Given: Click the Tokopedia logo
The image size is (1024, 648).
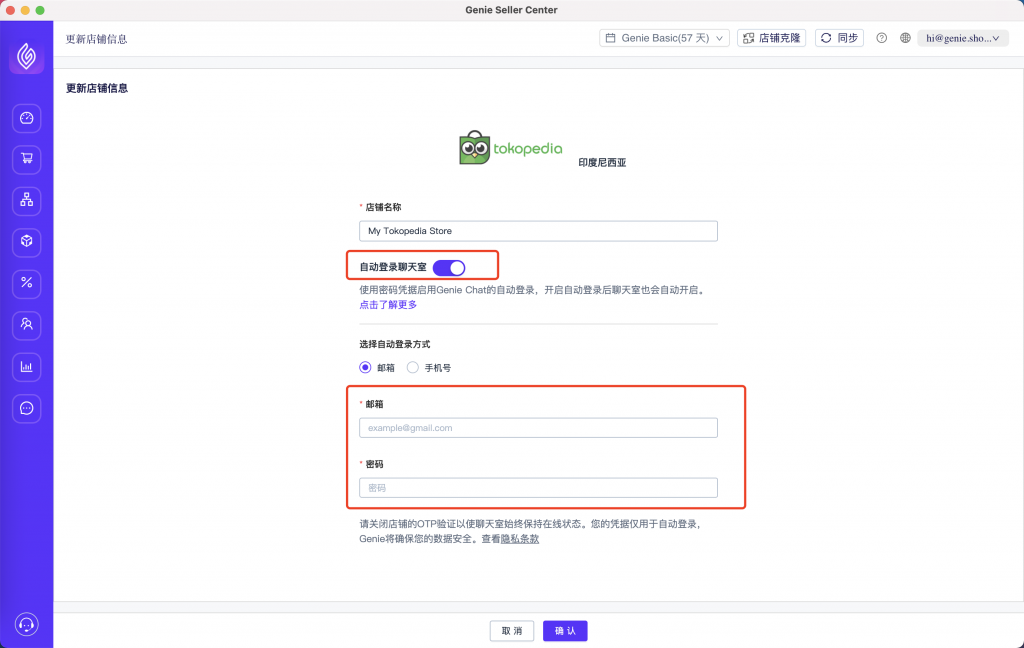Looking at the screenshot, I should [511, 148].
